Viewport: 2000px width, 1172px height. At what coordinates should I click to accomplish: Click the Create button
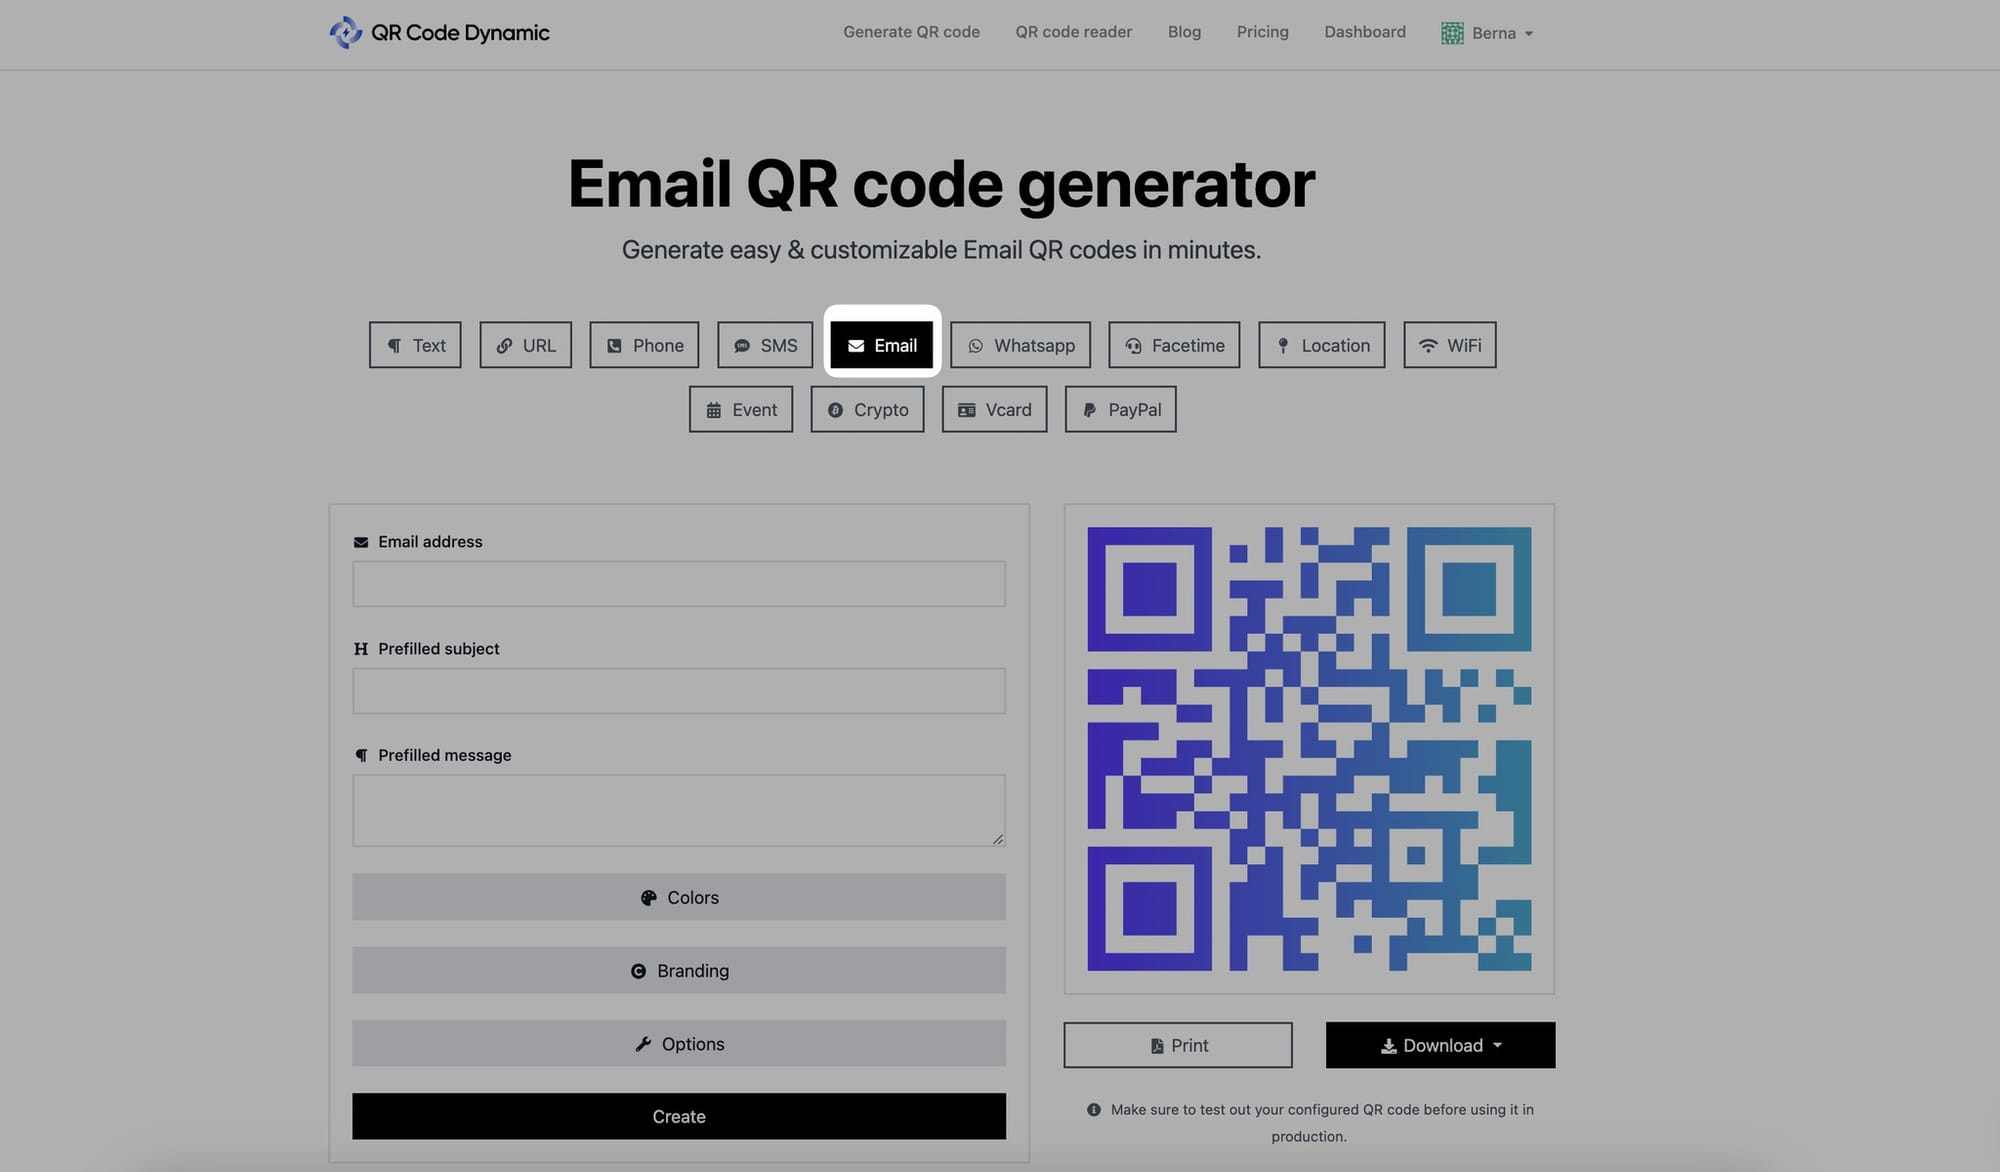tap(679, 1116)
